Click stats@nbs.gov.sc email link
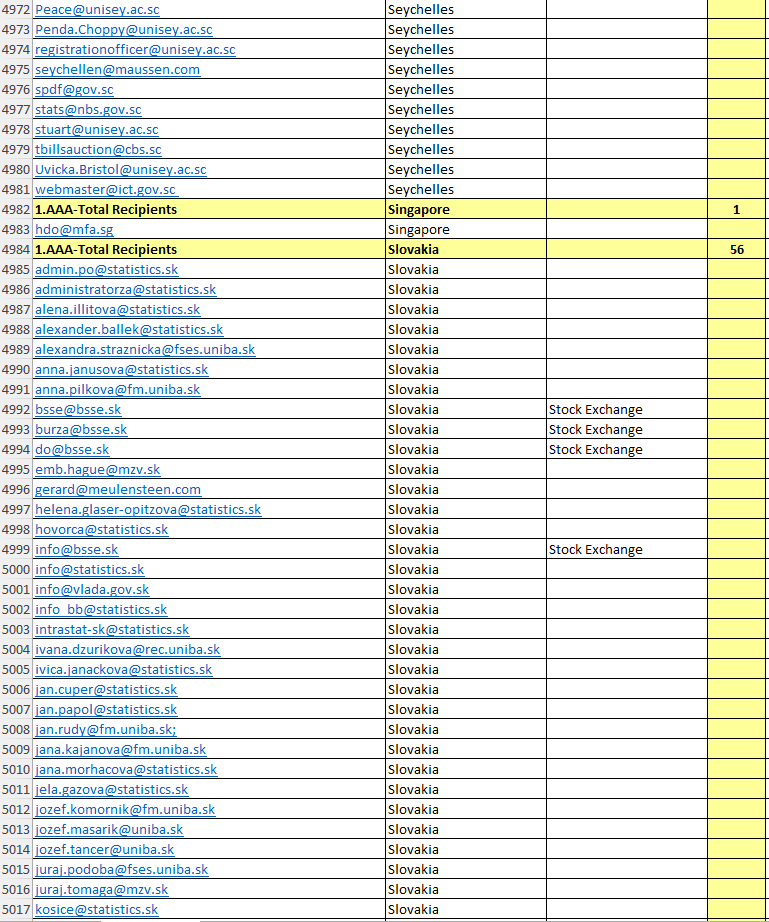This screenshot has width=769, height=922. coord(88,109)
